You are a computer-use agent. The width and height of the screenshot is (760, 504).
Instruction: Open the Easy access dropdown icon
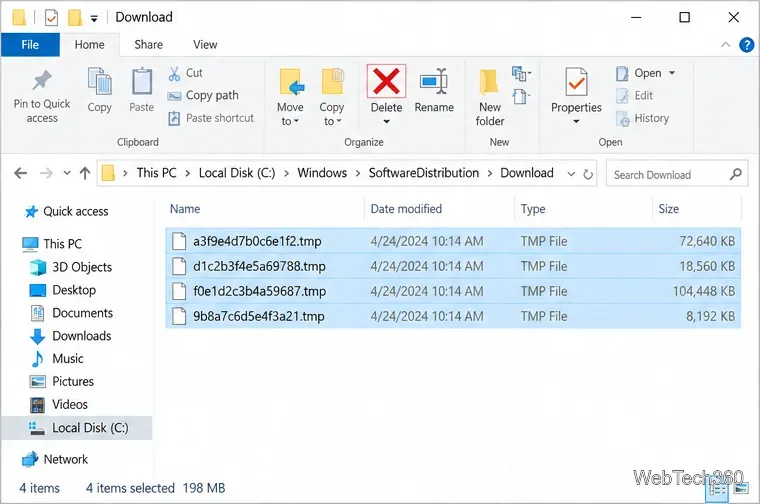(x=521, y=96)
